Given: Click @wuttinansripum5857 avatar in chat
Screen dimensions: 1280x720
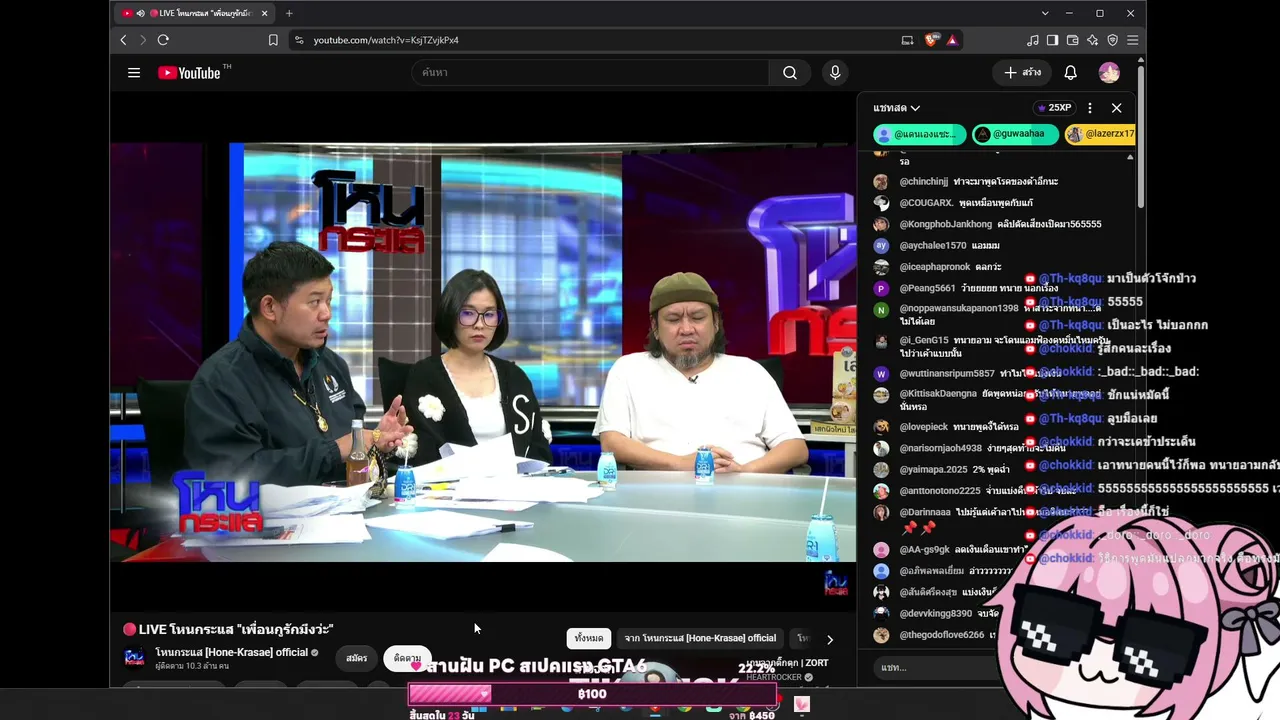Looking at the screenshot, I should tap(881, 373).
